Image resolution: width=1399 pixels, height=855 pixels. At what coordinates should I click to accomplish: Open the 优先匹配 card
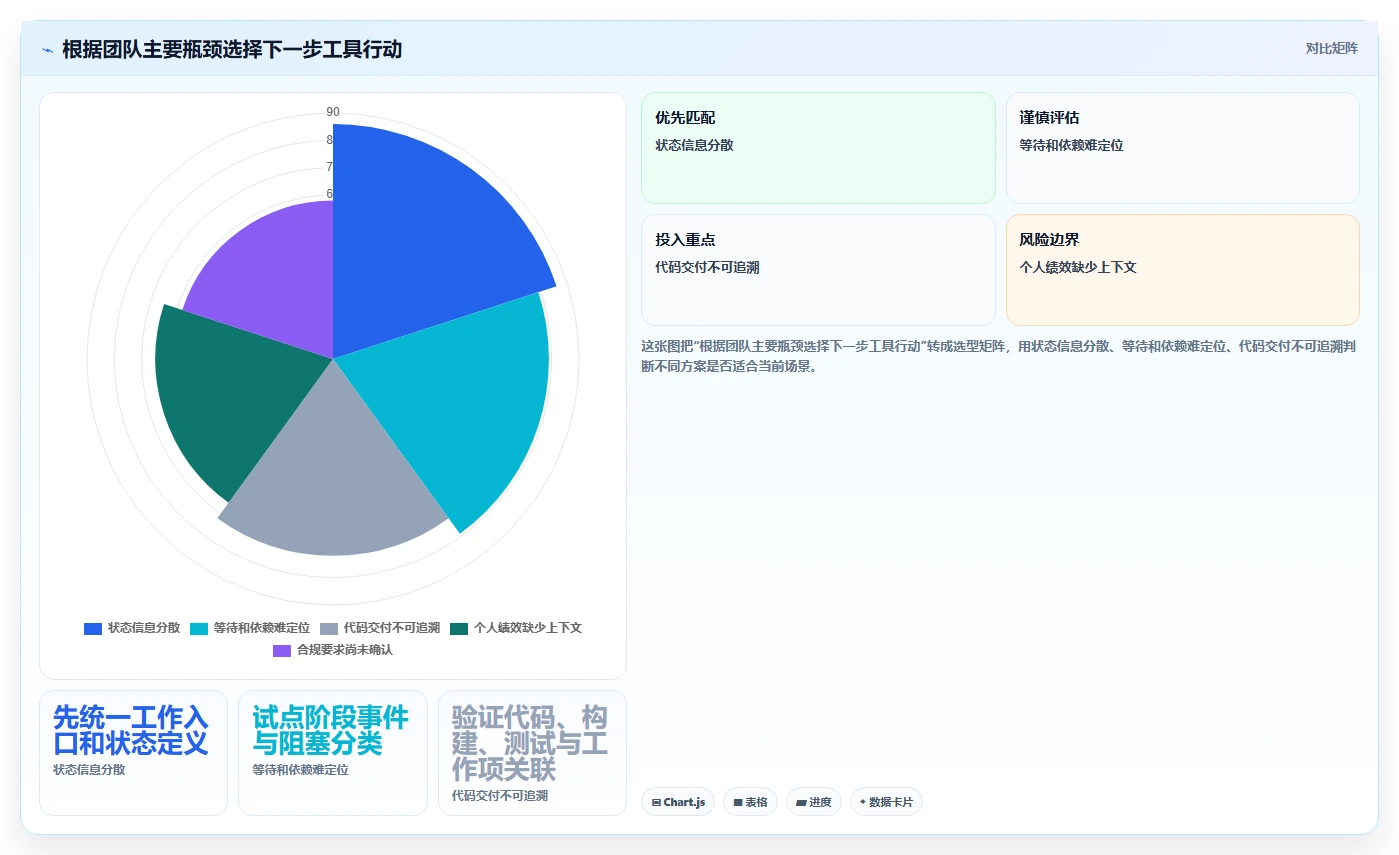(818, 148)
